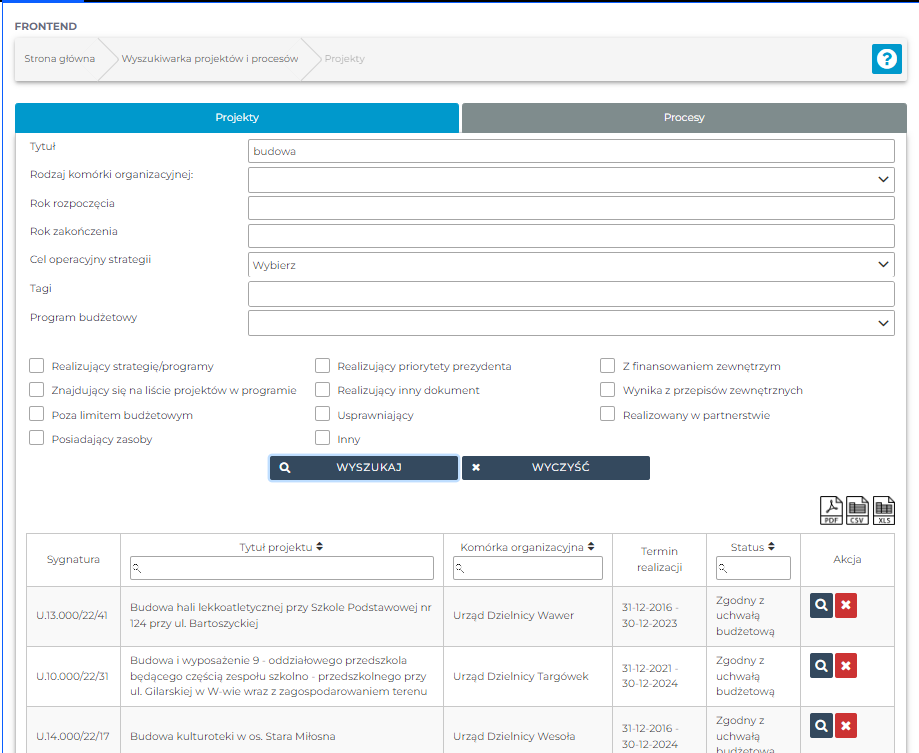
Task: View details of project U.13.000/22/41
Action: click(821, 605)
